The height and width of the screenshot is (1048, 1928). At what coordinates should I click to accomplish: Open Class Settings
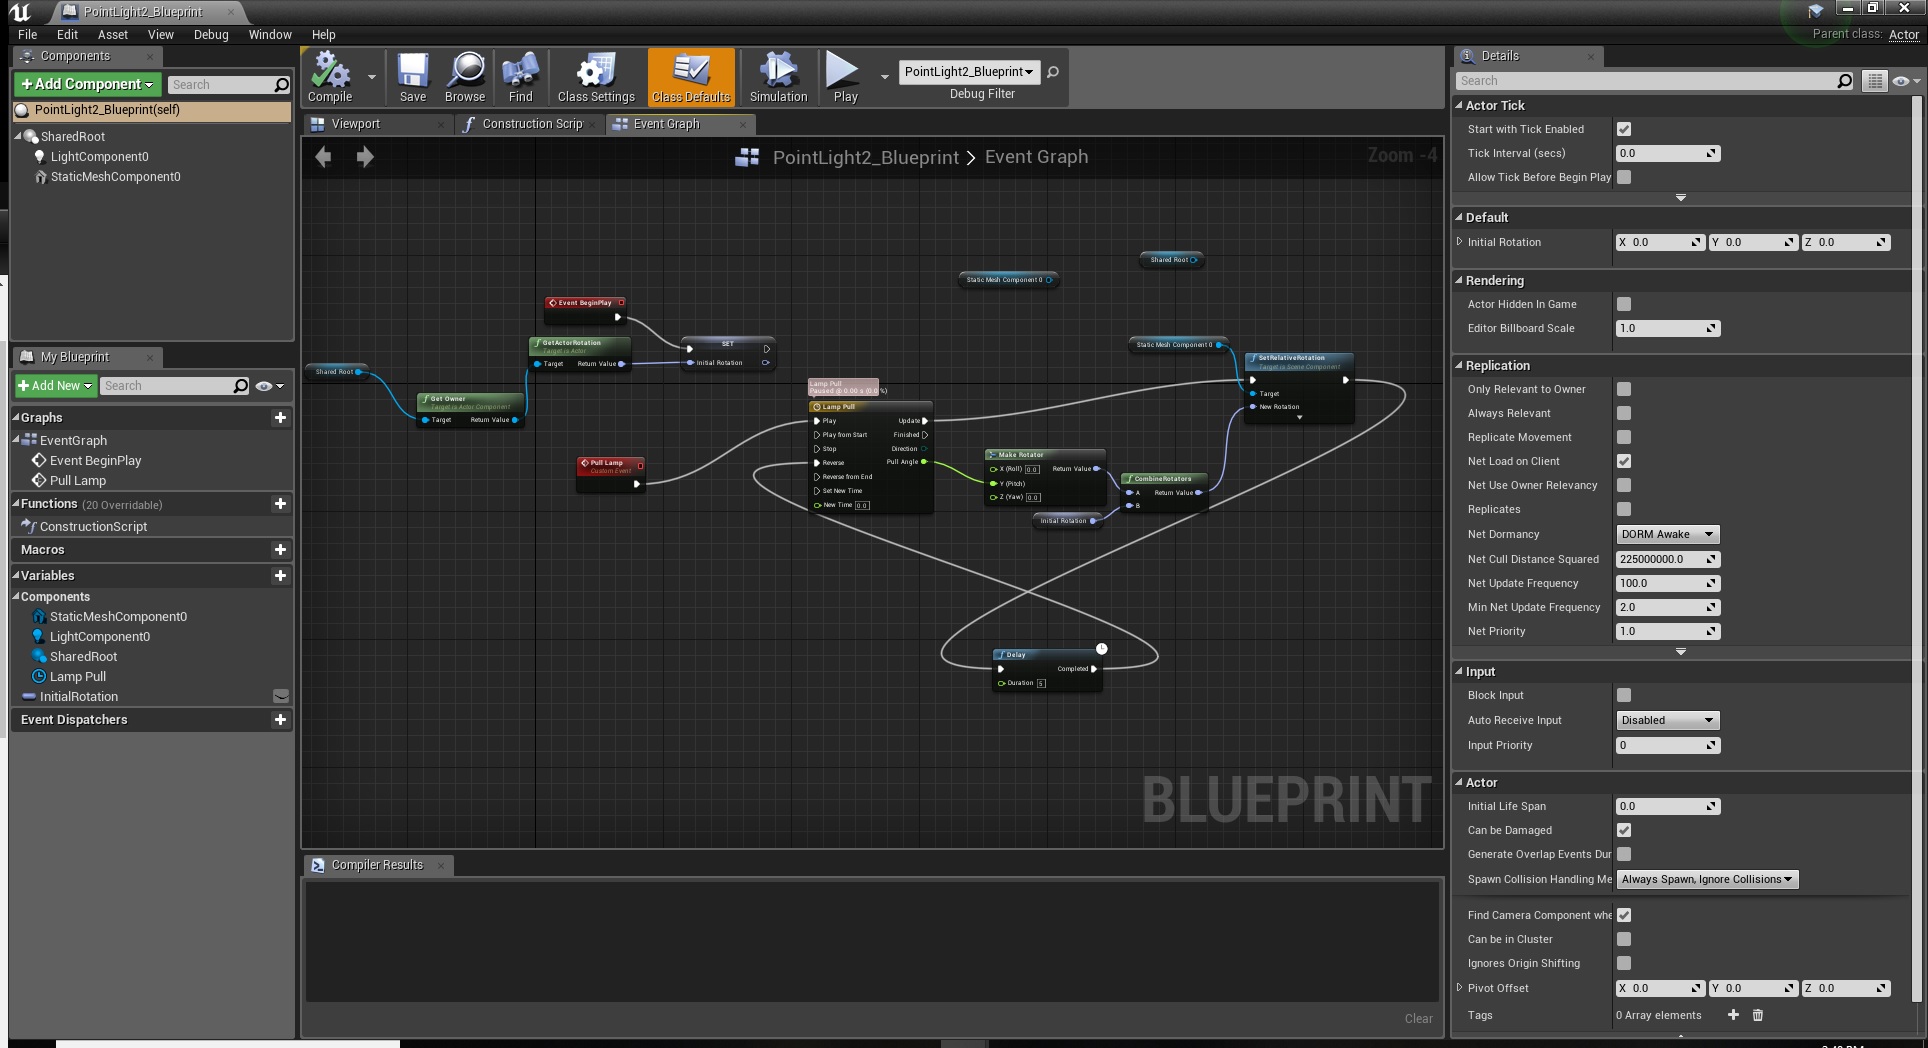coord(596,77)
